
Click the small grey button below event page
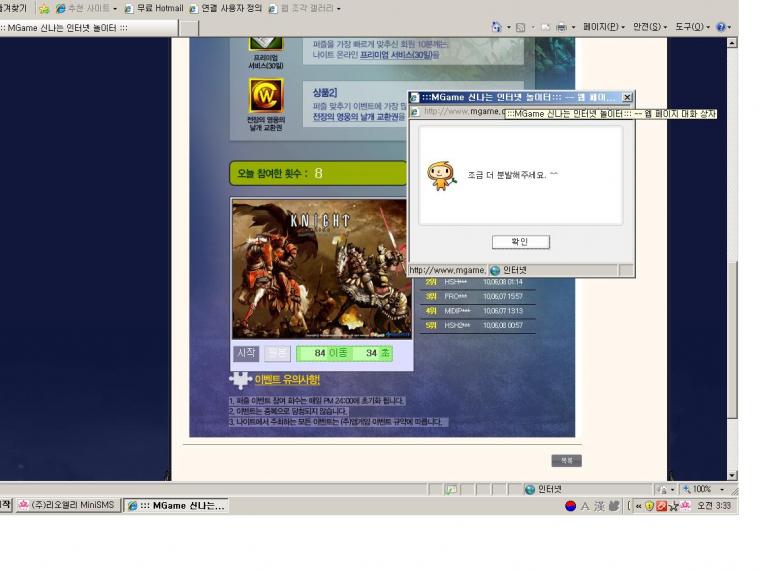click(567, 460)
